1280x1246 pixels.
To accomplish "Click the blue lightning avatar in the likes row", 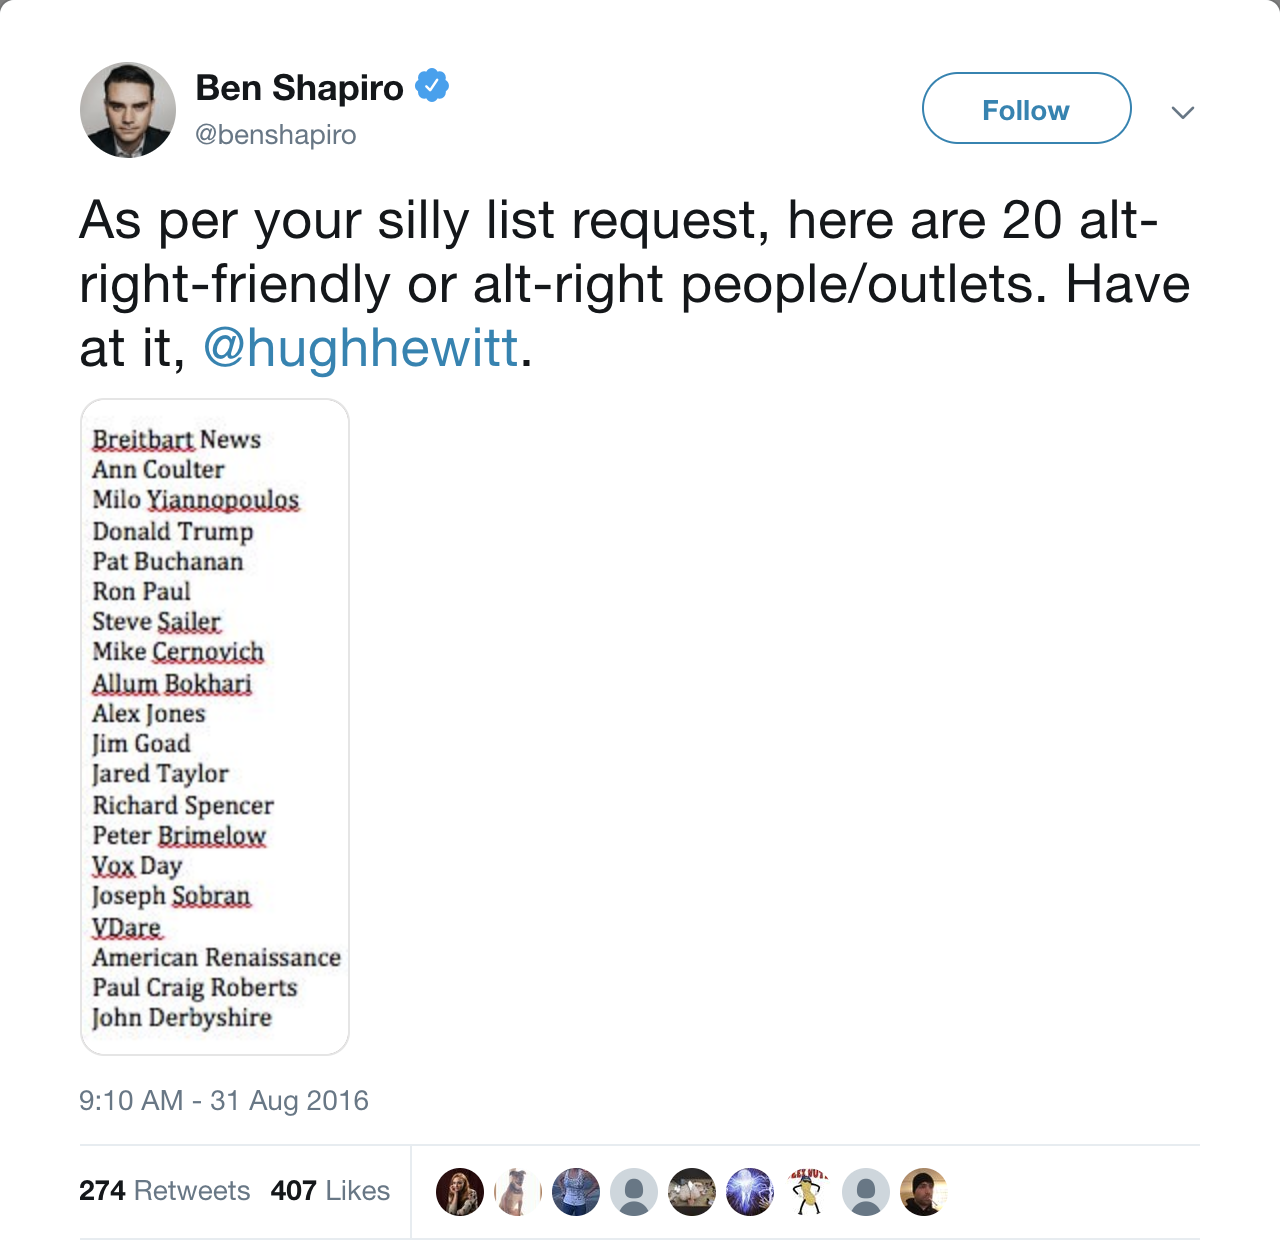I will [x=752, y=1192].
